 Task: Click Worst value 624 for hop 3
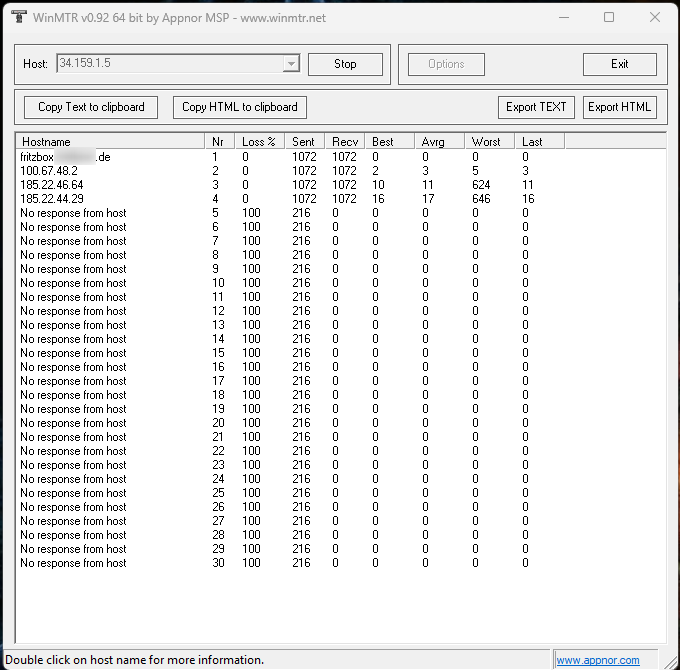(481, 185)
